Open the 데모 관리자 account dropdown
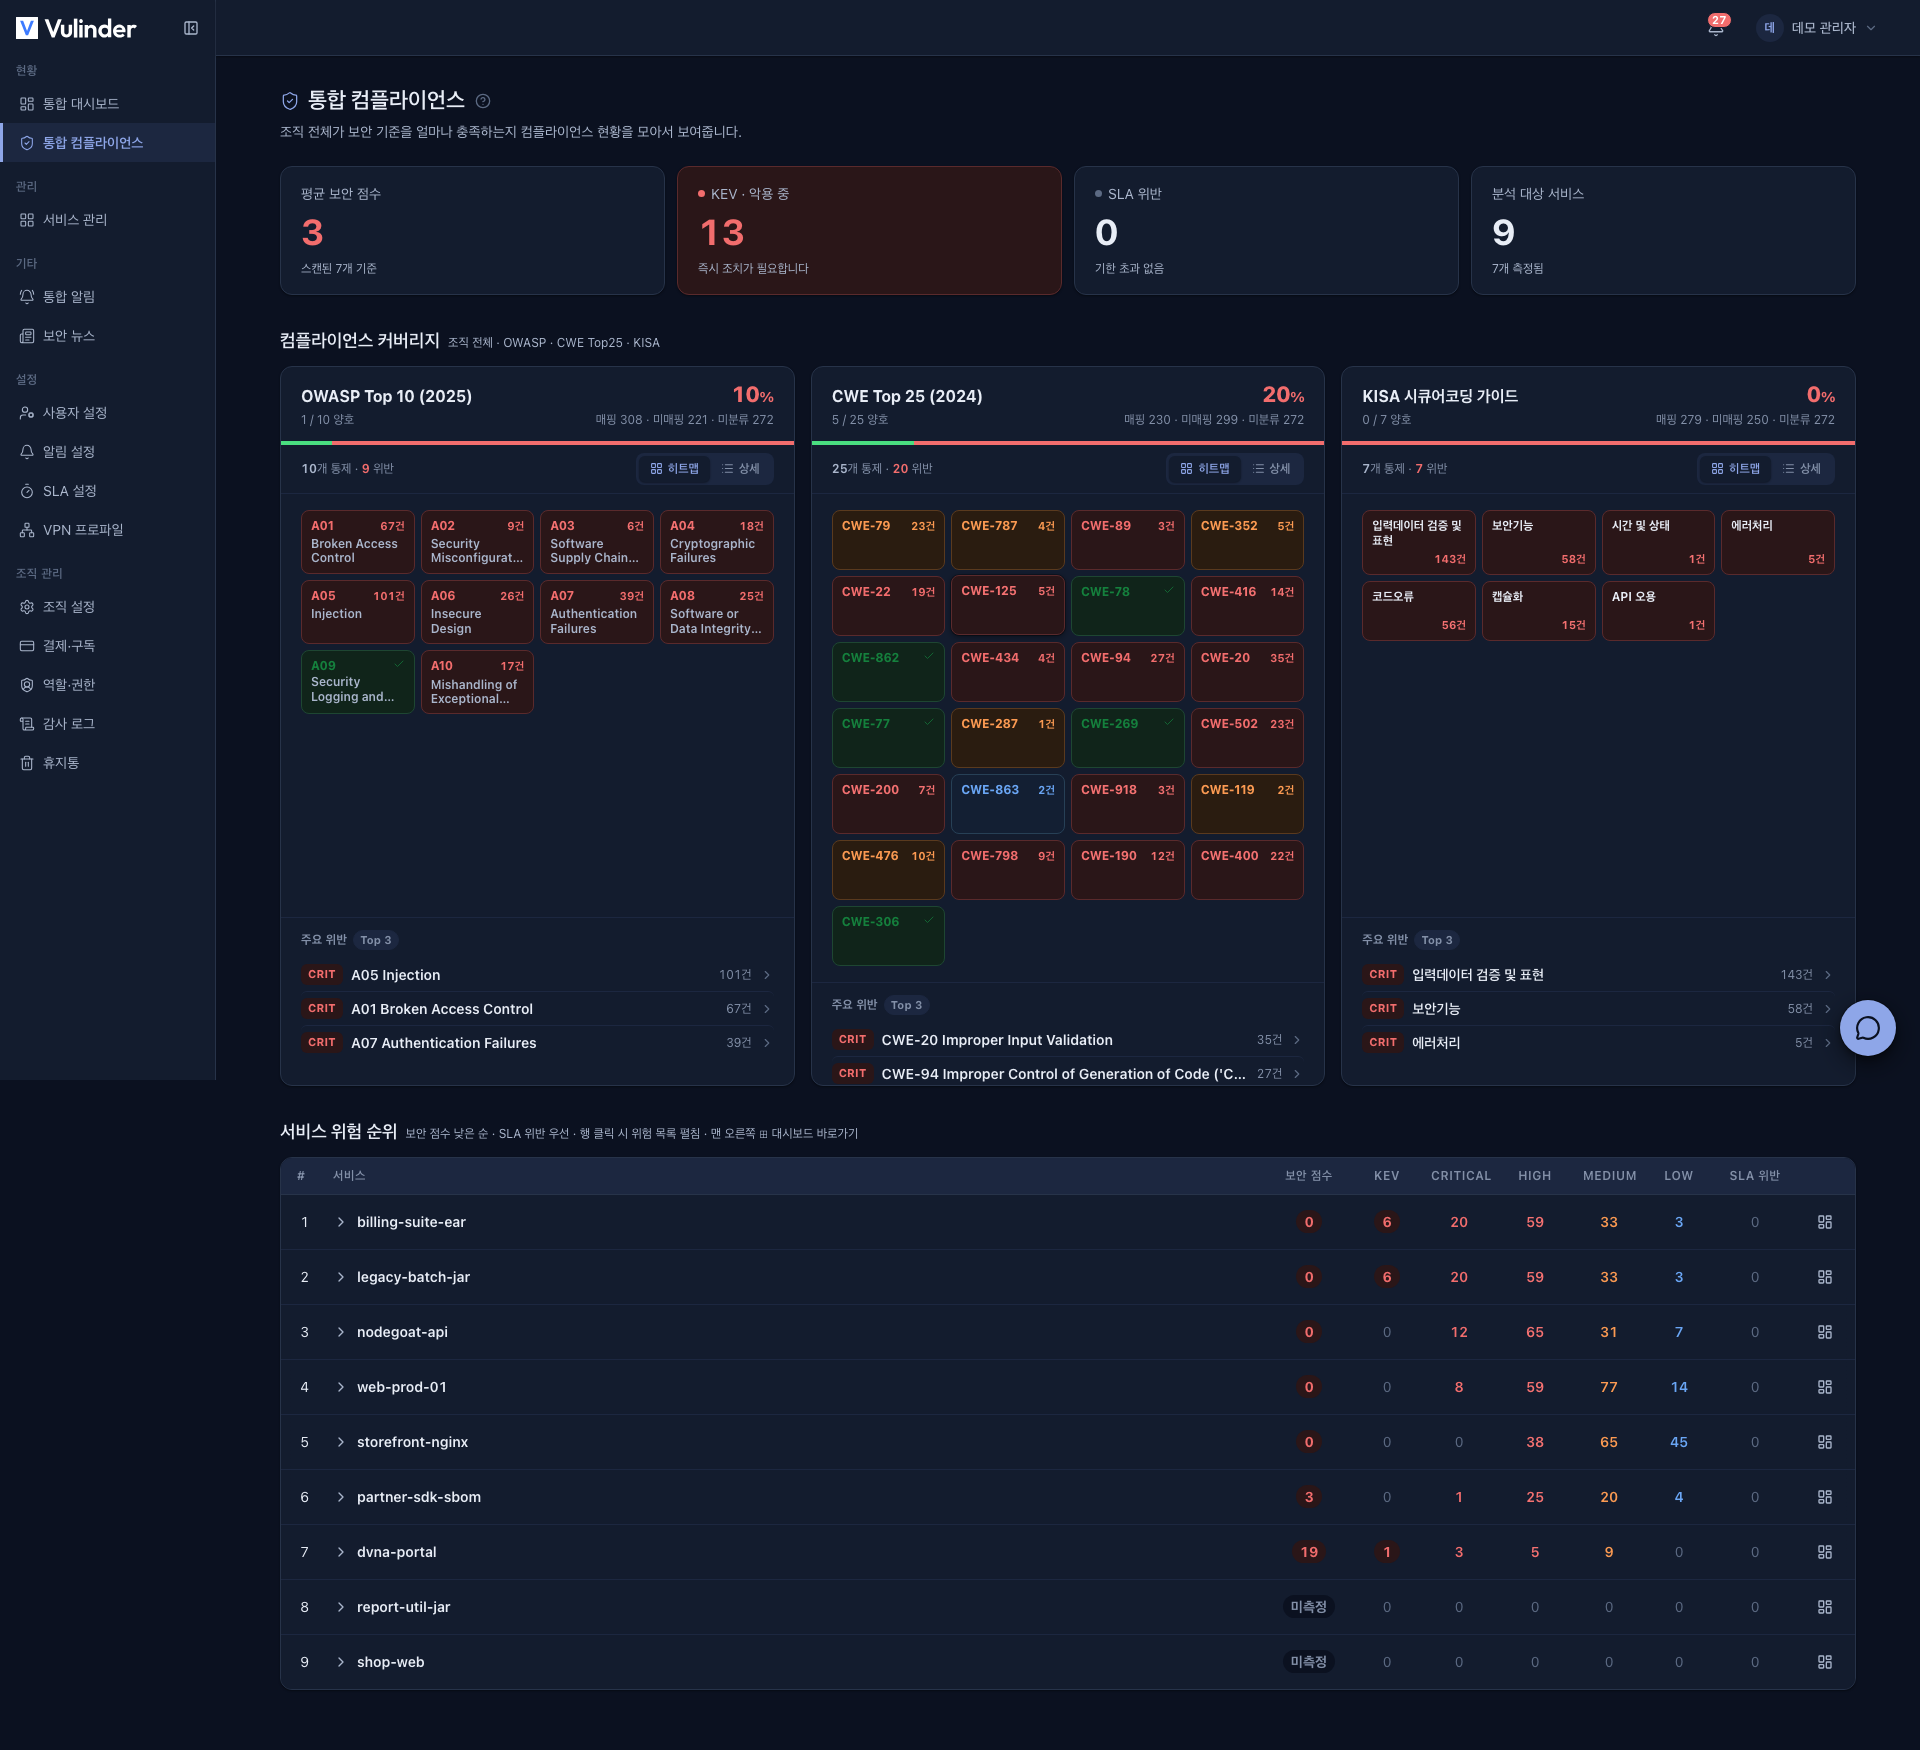The height and width of the screenshot is (1750, 1920). [x=1817, y=28]
